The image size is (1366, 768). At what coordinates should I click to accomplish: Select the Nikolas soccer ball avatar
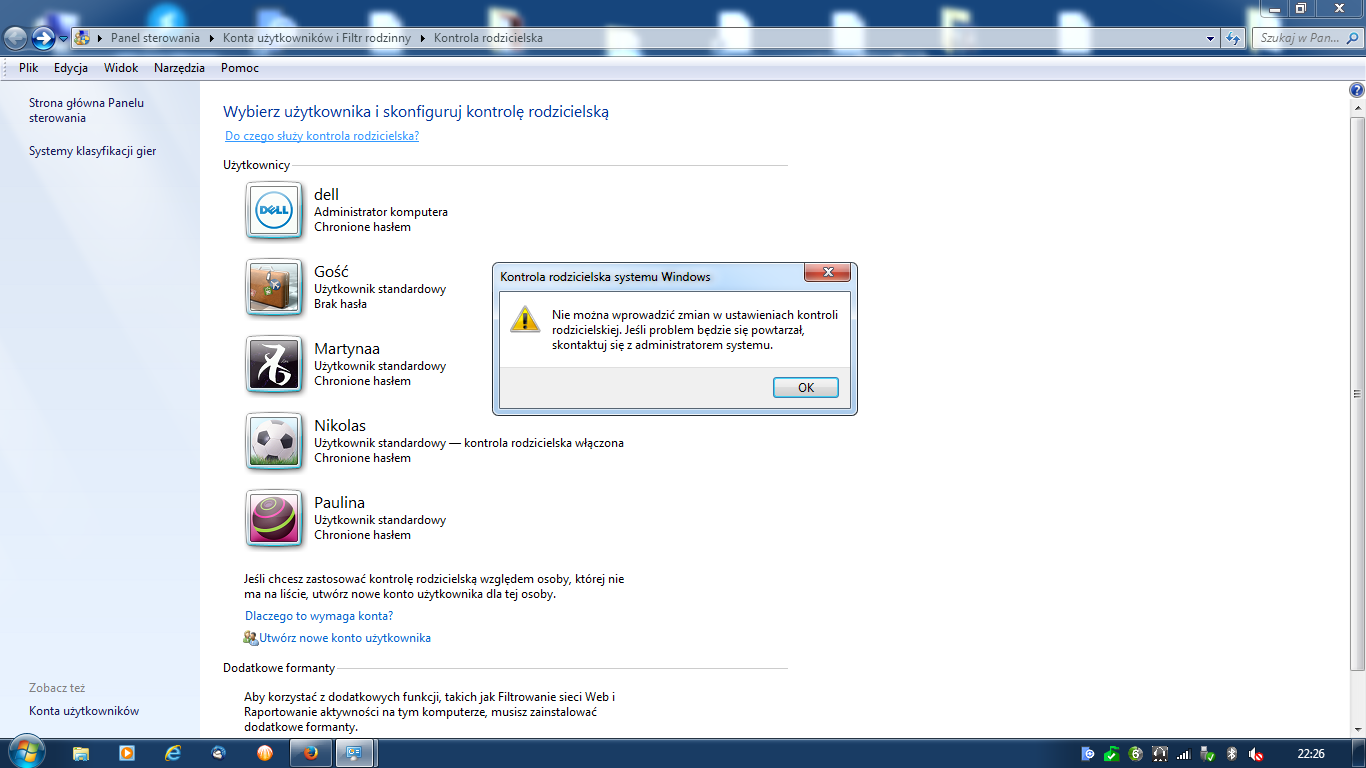pyautogui.click(x=274, y=441)
